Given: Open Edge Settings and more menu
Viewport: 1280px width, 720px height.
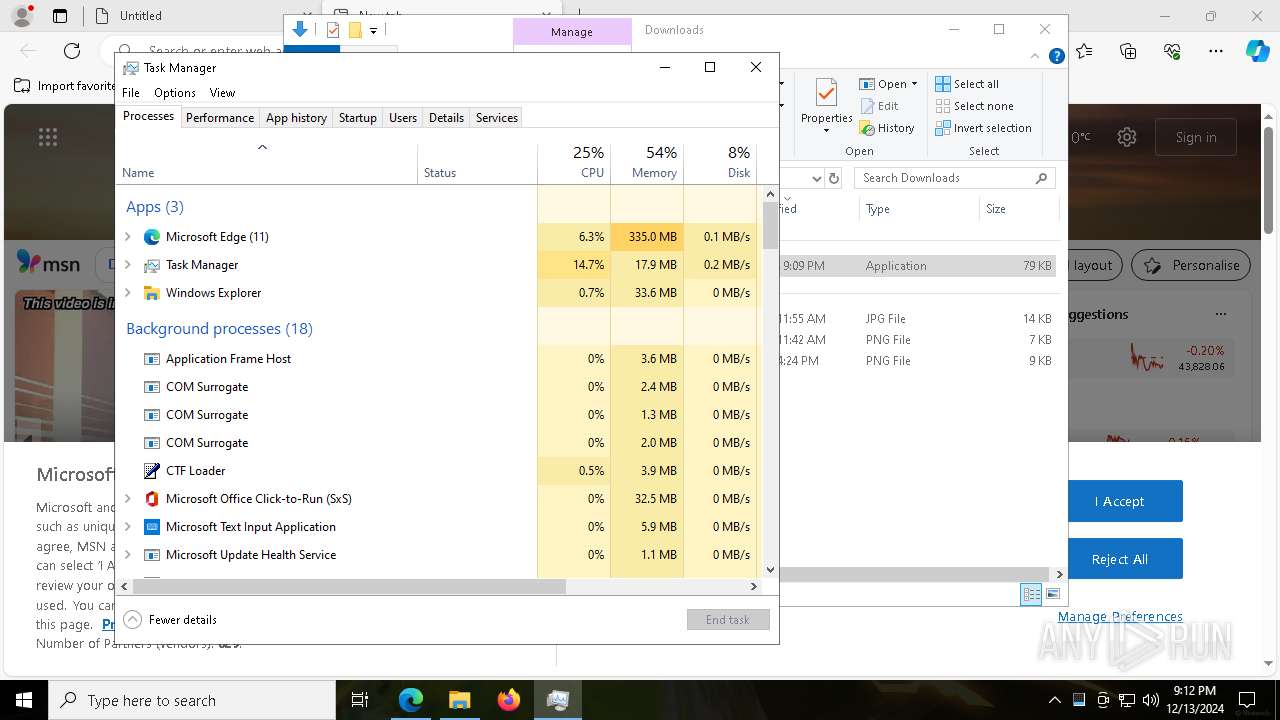Looking at the screenshot, I should pyautogui.click(x=1216, y=51).
